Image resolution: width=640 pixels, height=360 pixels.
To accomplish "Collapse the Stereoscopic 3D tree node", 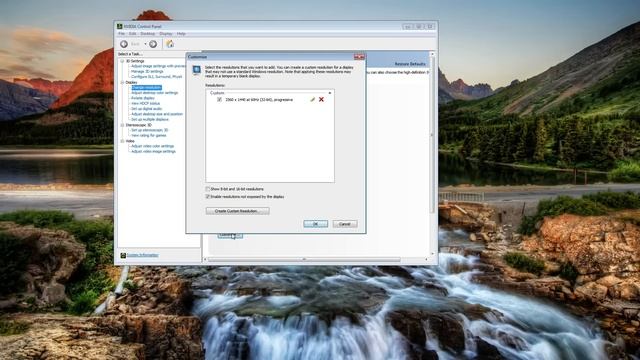I will tap(122, 125).
